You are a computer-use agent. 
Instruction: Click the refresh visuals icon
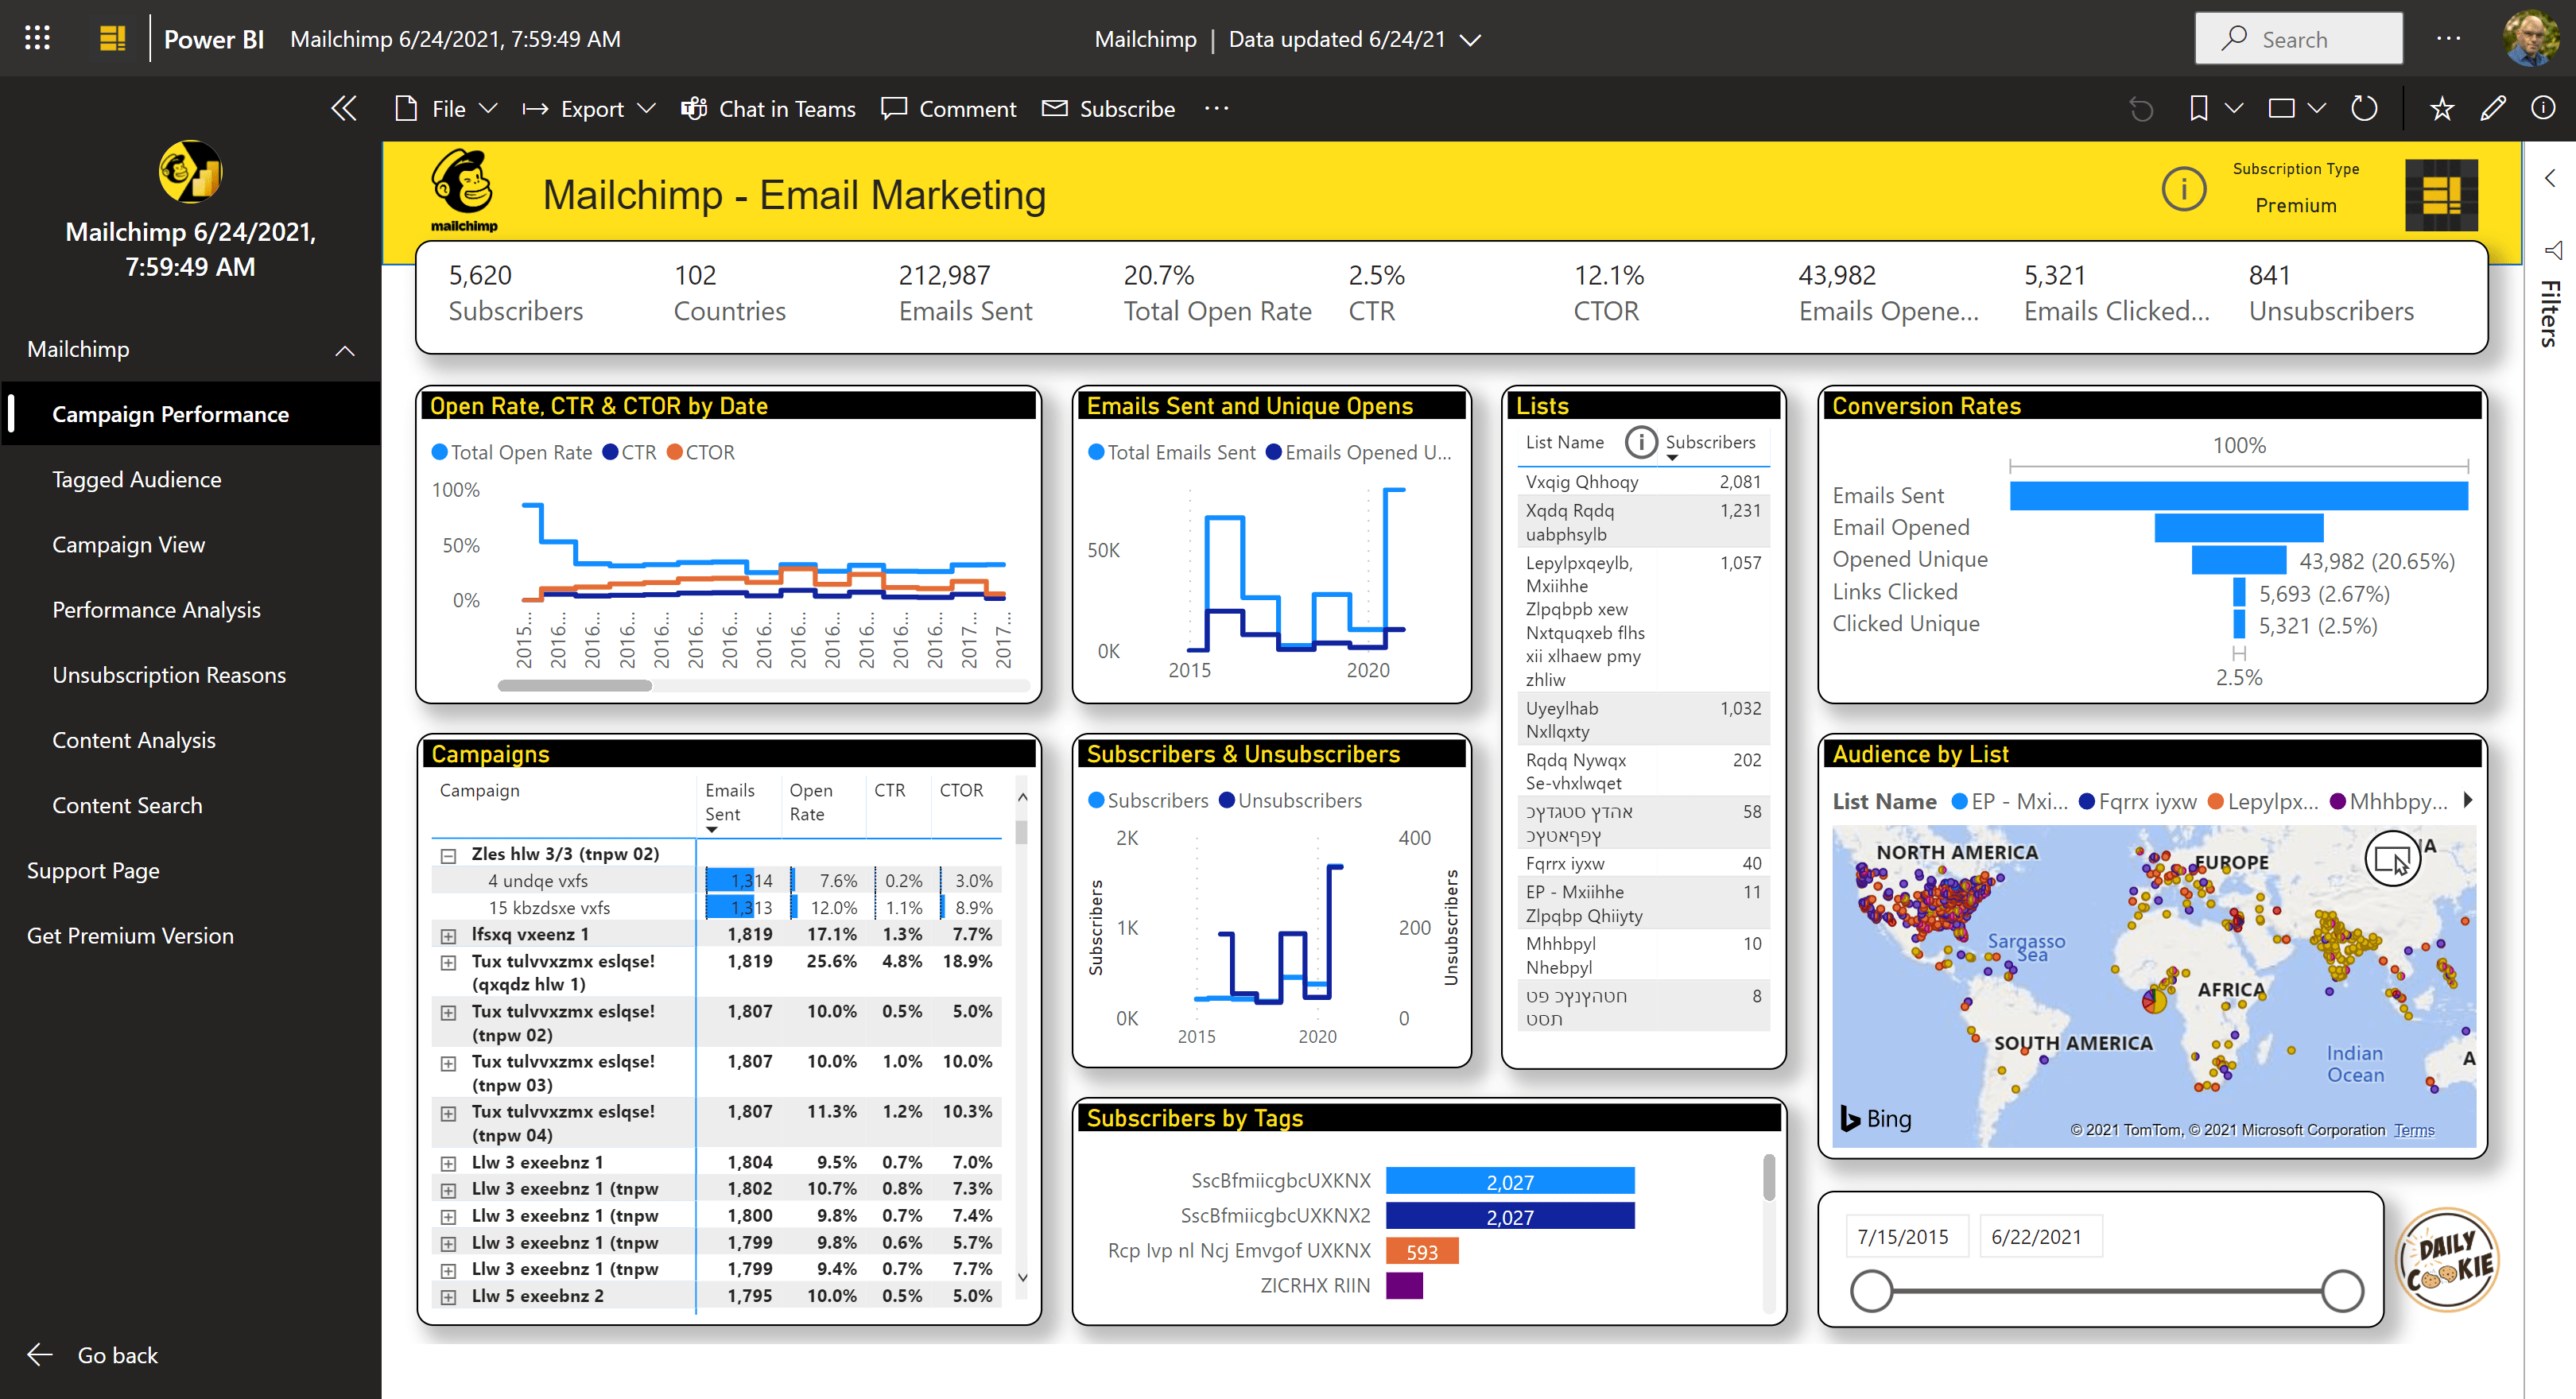(2364, 108)
